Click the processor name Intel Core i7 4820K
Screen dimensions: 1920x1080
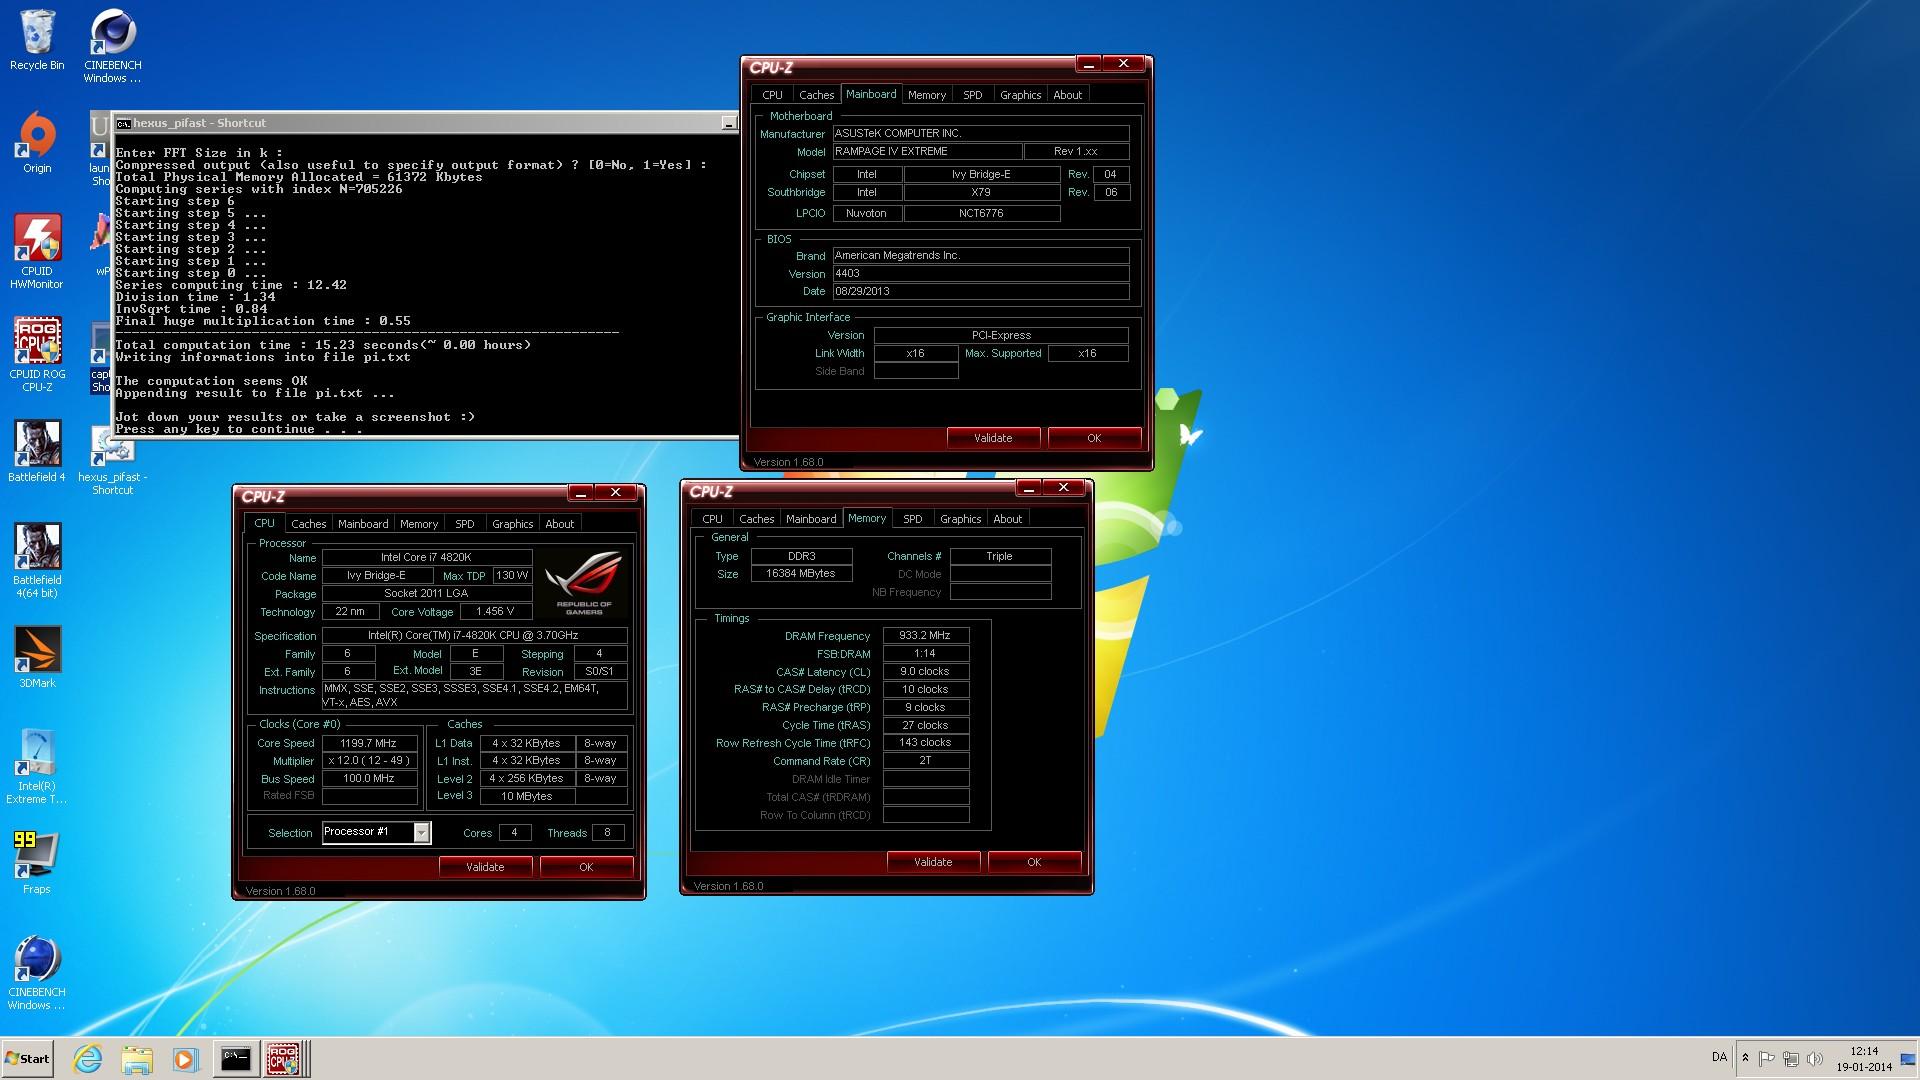click(426, 557)
